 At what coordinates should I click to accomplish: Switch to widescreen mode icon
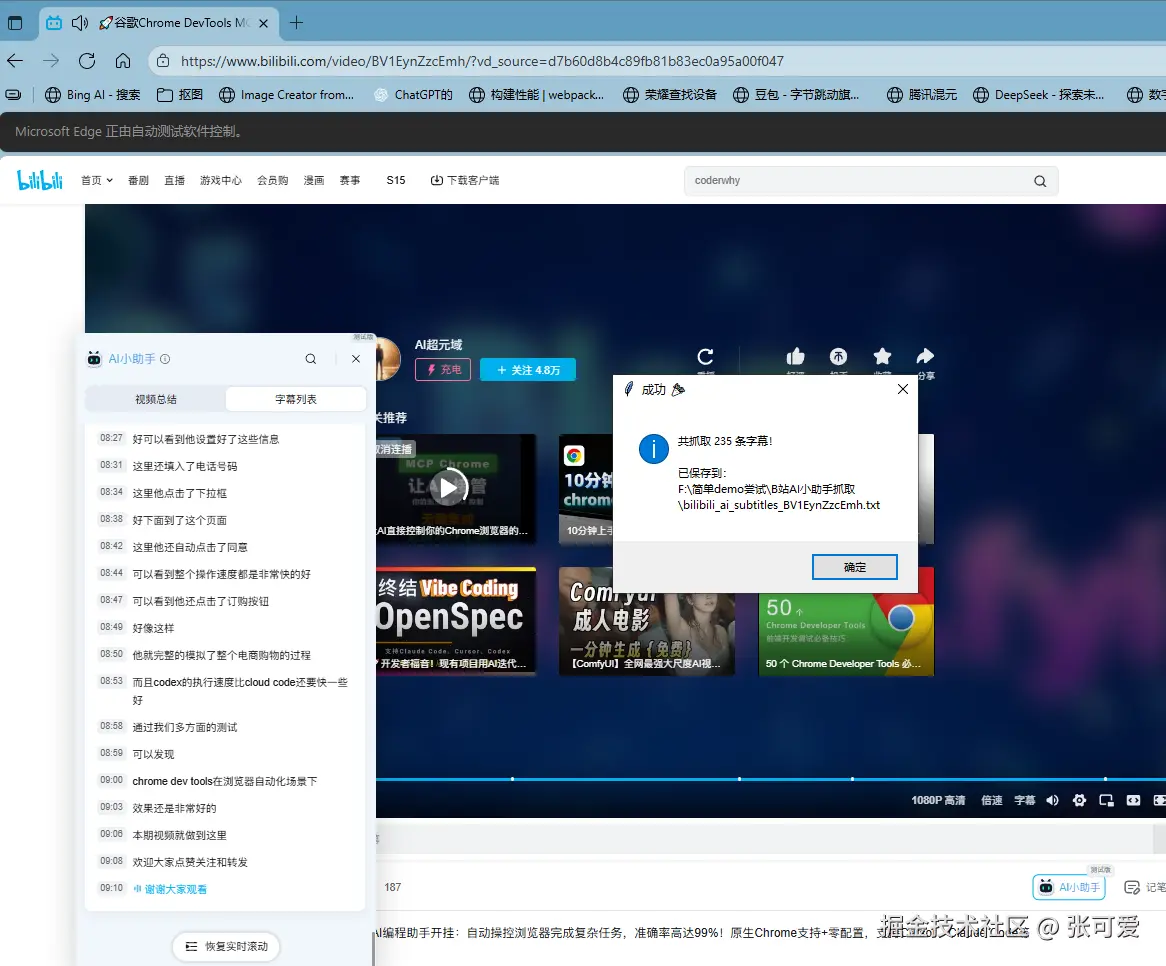pyautogui.click(x=1133, y=800)
